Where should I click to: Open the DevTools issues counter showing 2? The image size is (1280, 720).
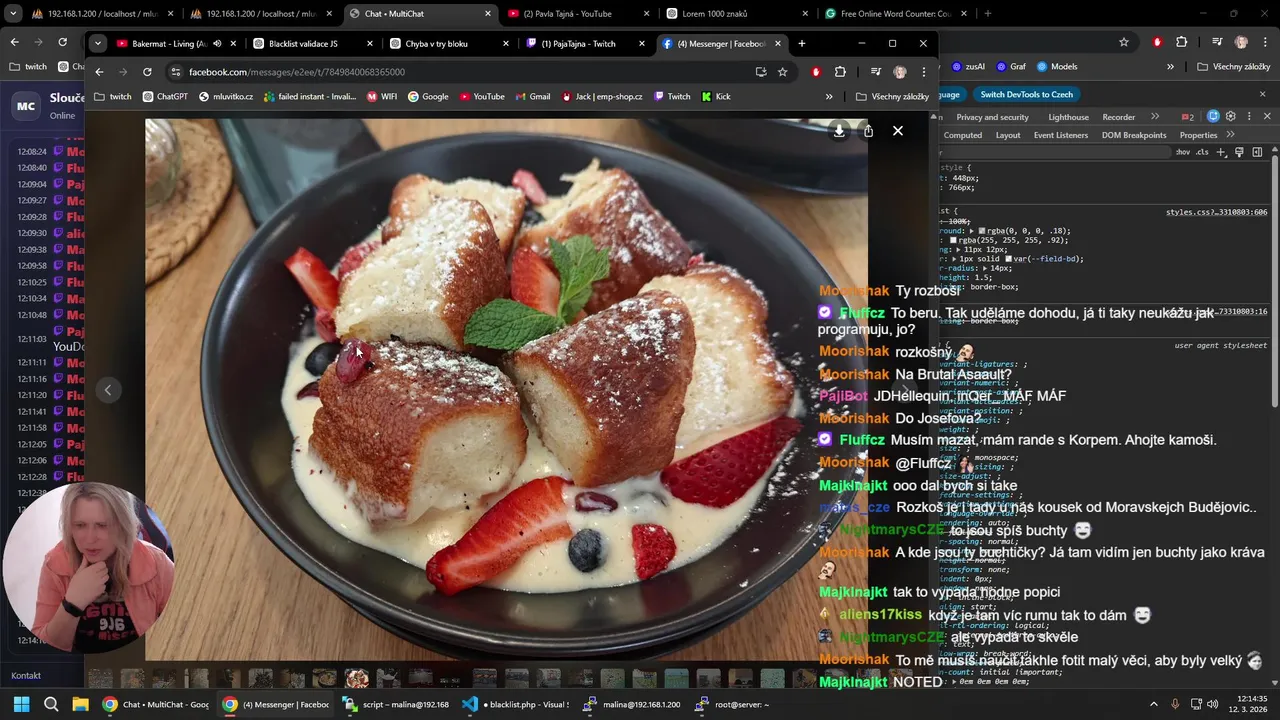coord(1188,117)
